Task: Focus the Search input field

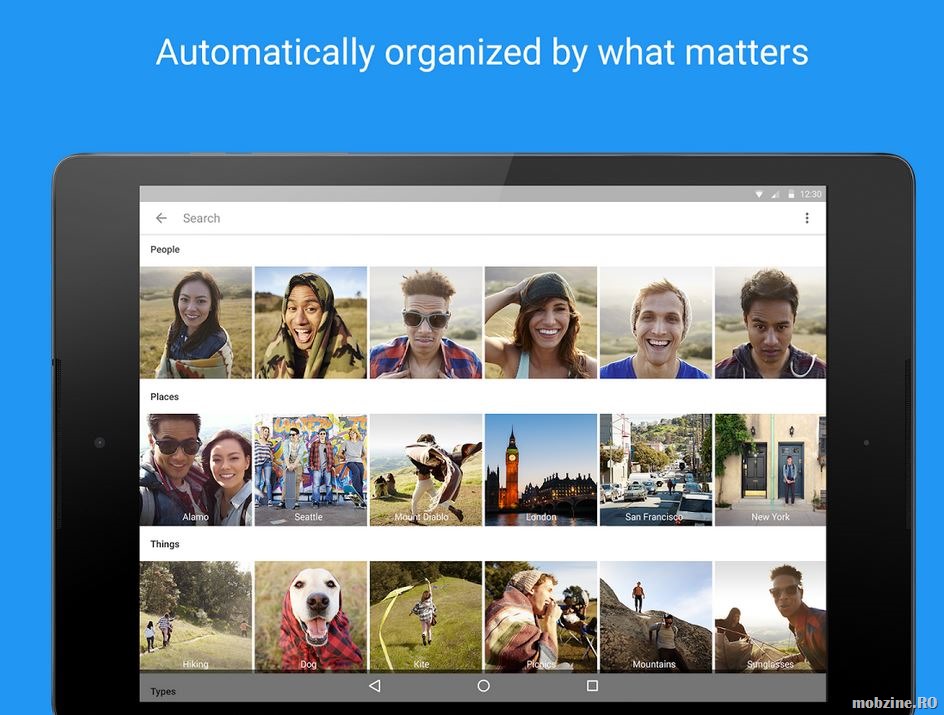Action: (x=482, y=218)
